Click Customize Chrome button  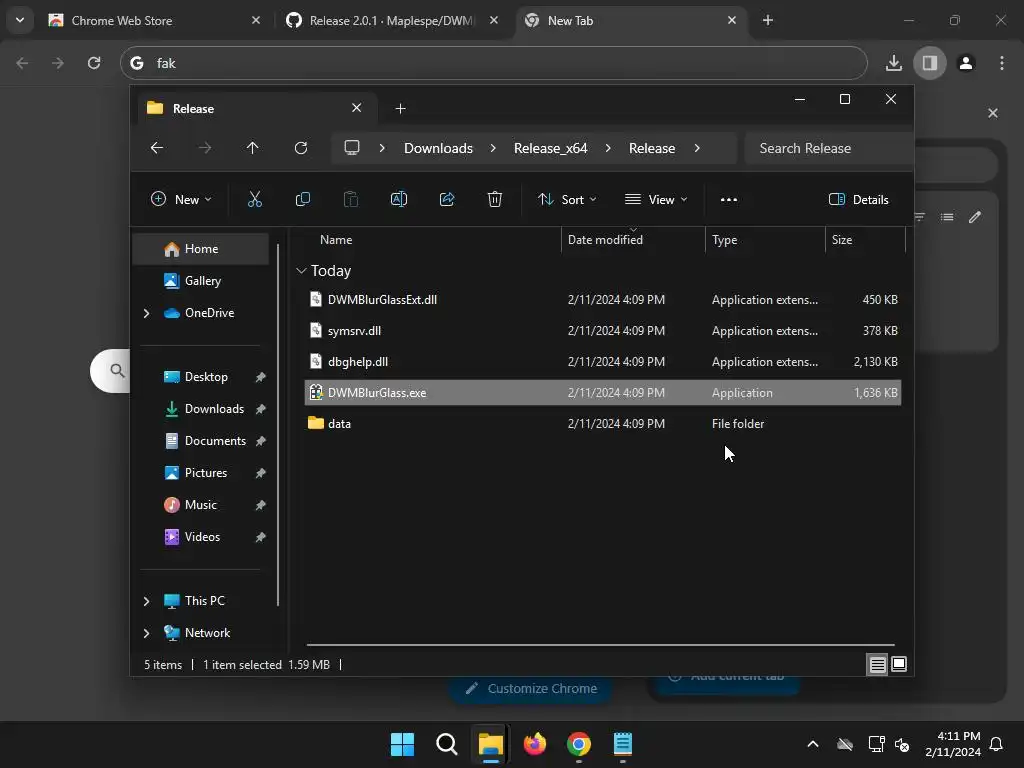pyautogui.click(x=531, y=688)
